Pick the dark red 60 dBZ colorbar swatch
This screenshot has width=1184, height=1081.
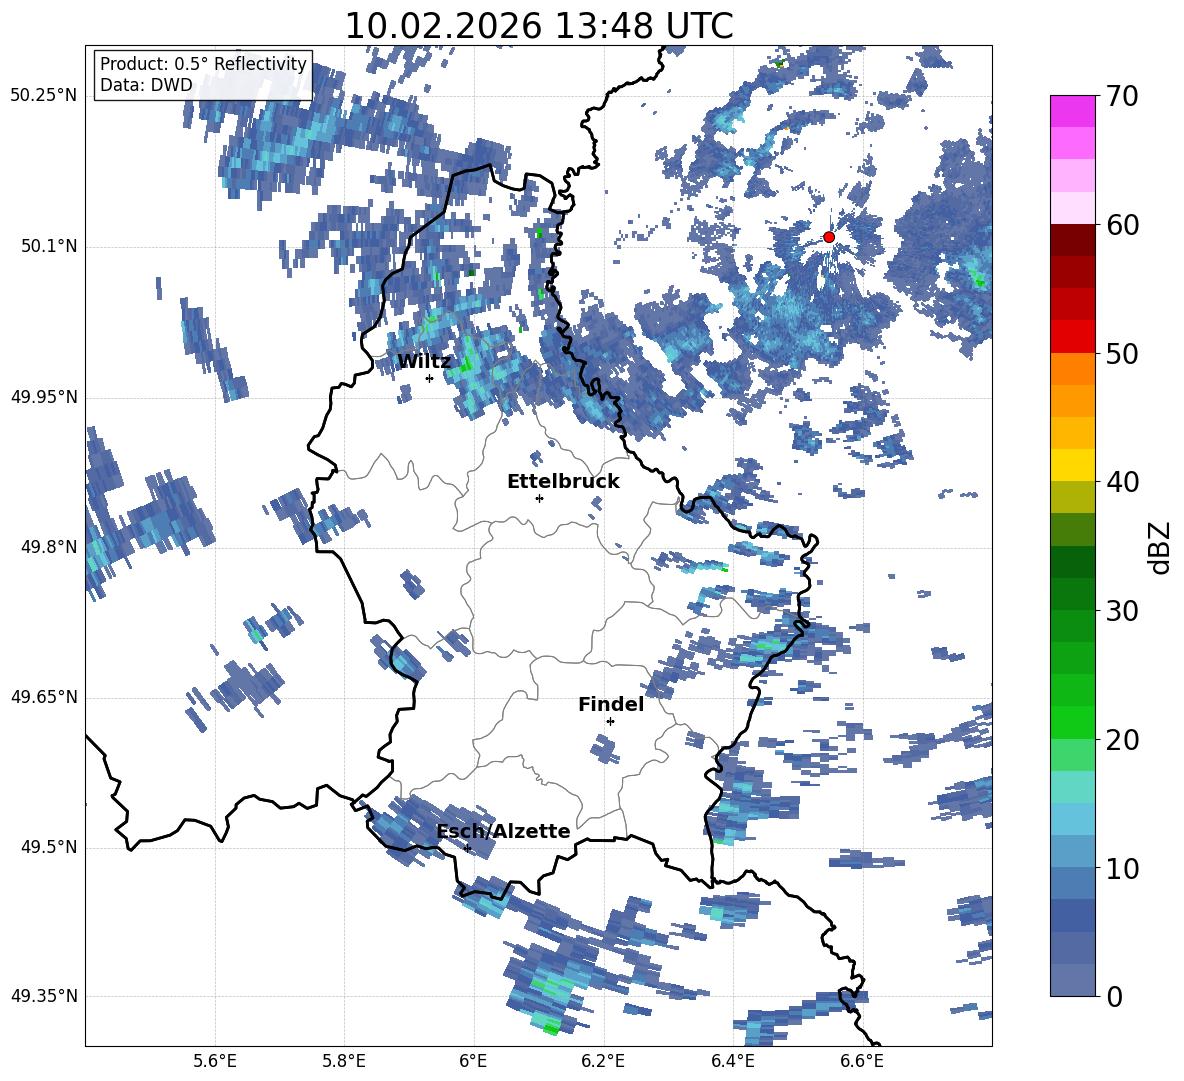tap(1072, 239)
